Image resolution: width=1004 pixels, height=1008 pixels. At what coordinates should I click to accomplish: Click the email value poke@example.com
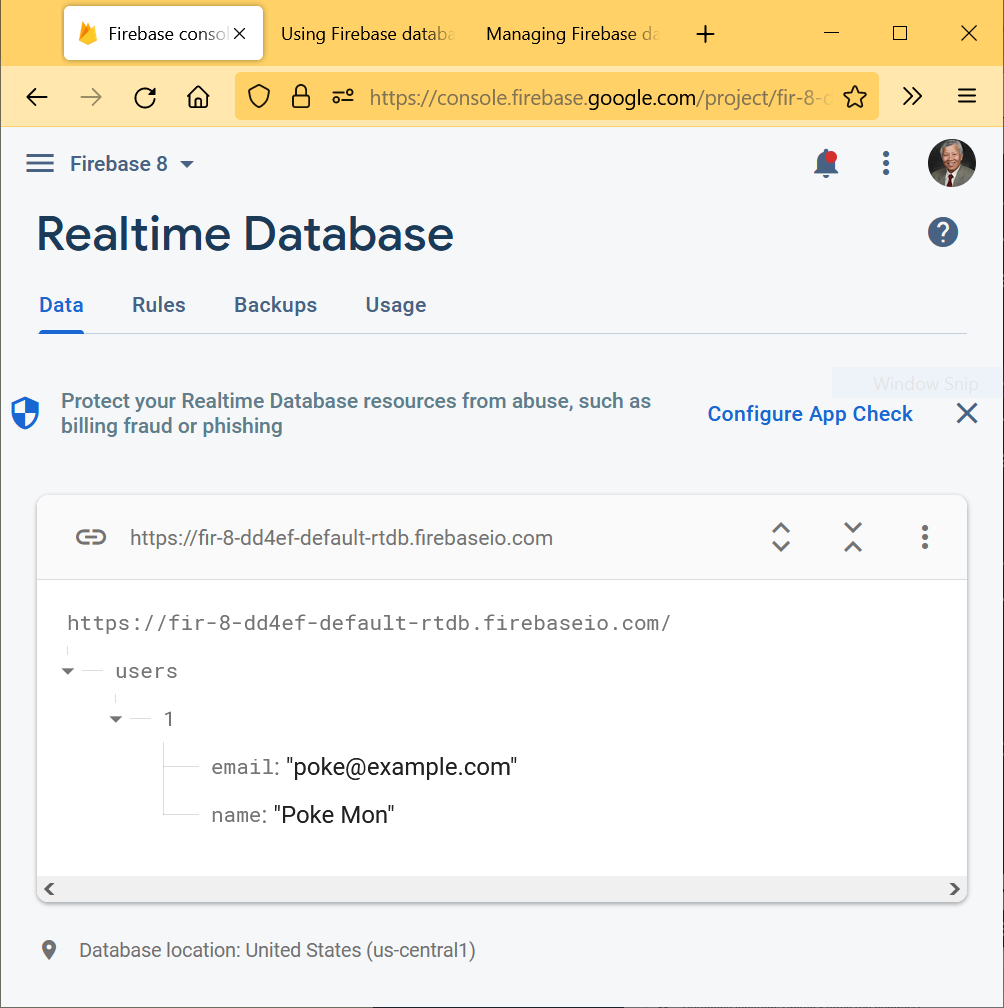tap(401, 767)
